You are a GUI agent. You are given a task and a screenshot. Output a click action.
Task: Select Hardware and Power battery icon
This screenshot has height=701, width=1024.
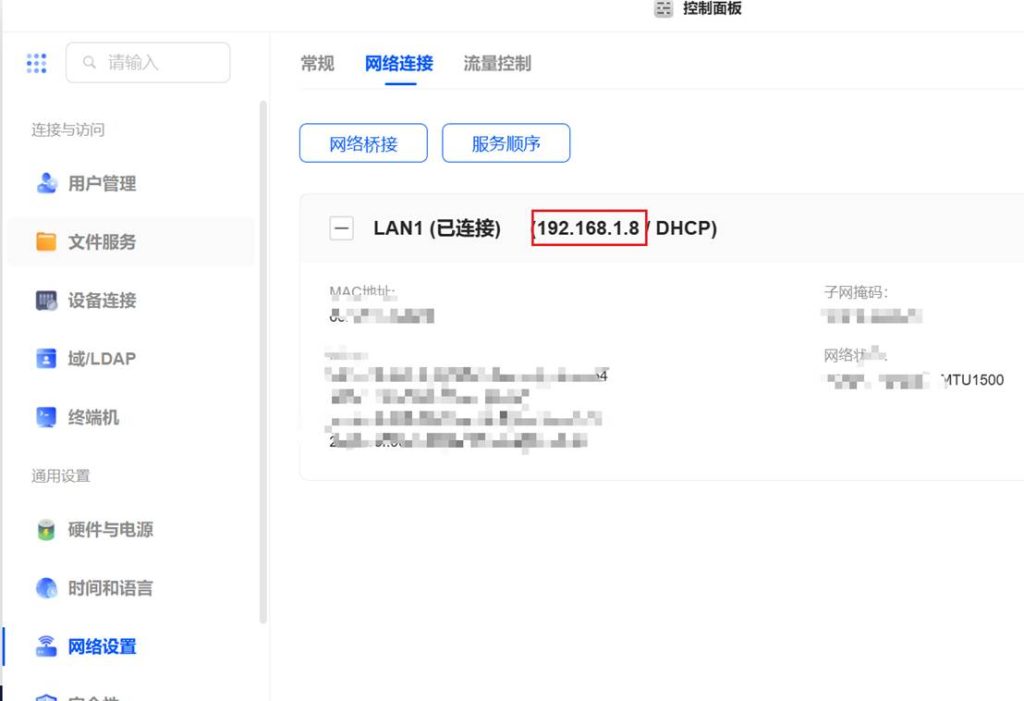click(46, 529)
